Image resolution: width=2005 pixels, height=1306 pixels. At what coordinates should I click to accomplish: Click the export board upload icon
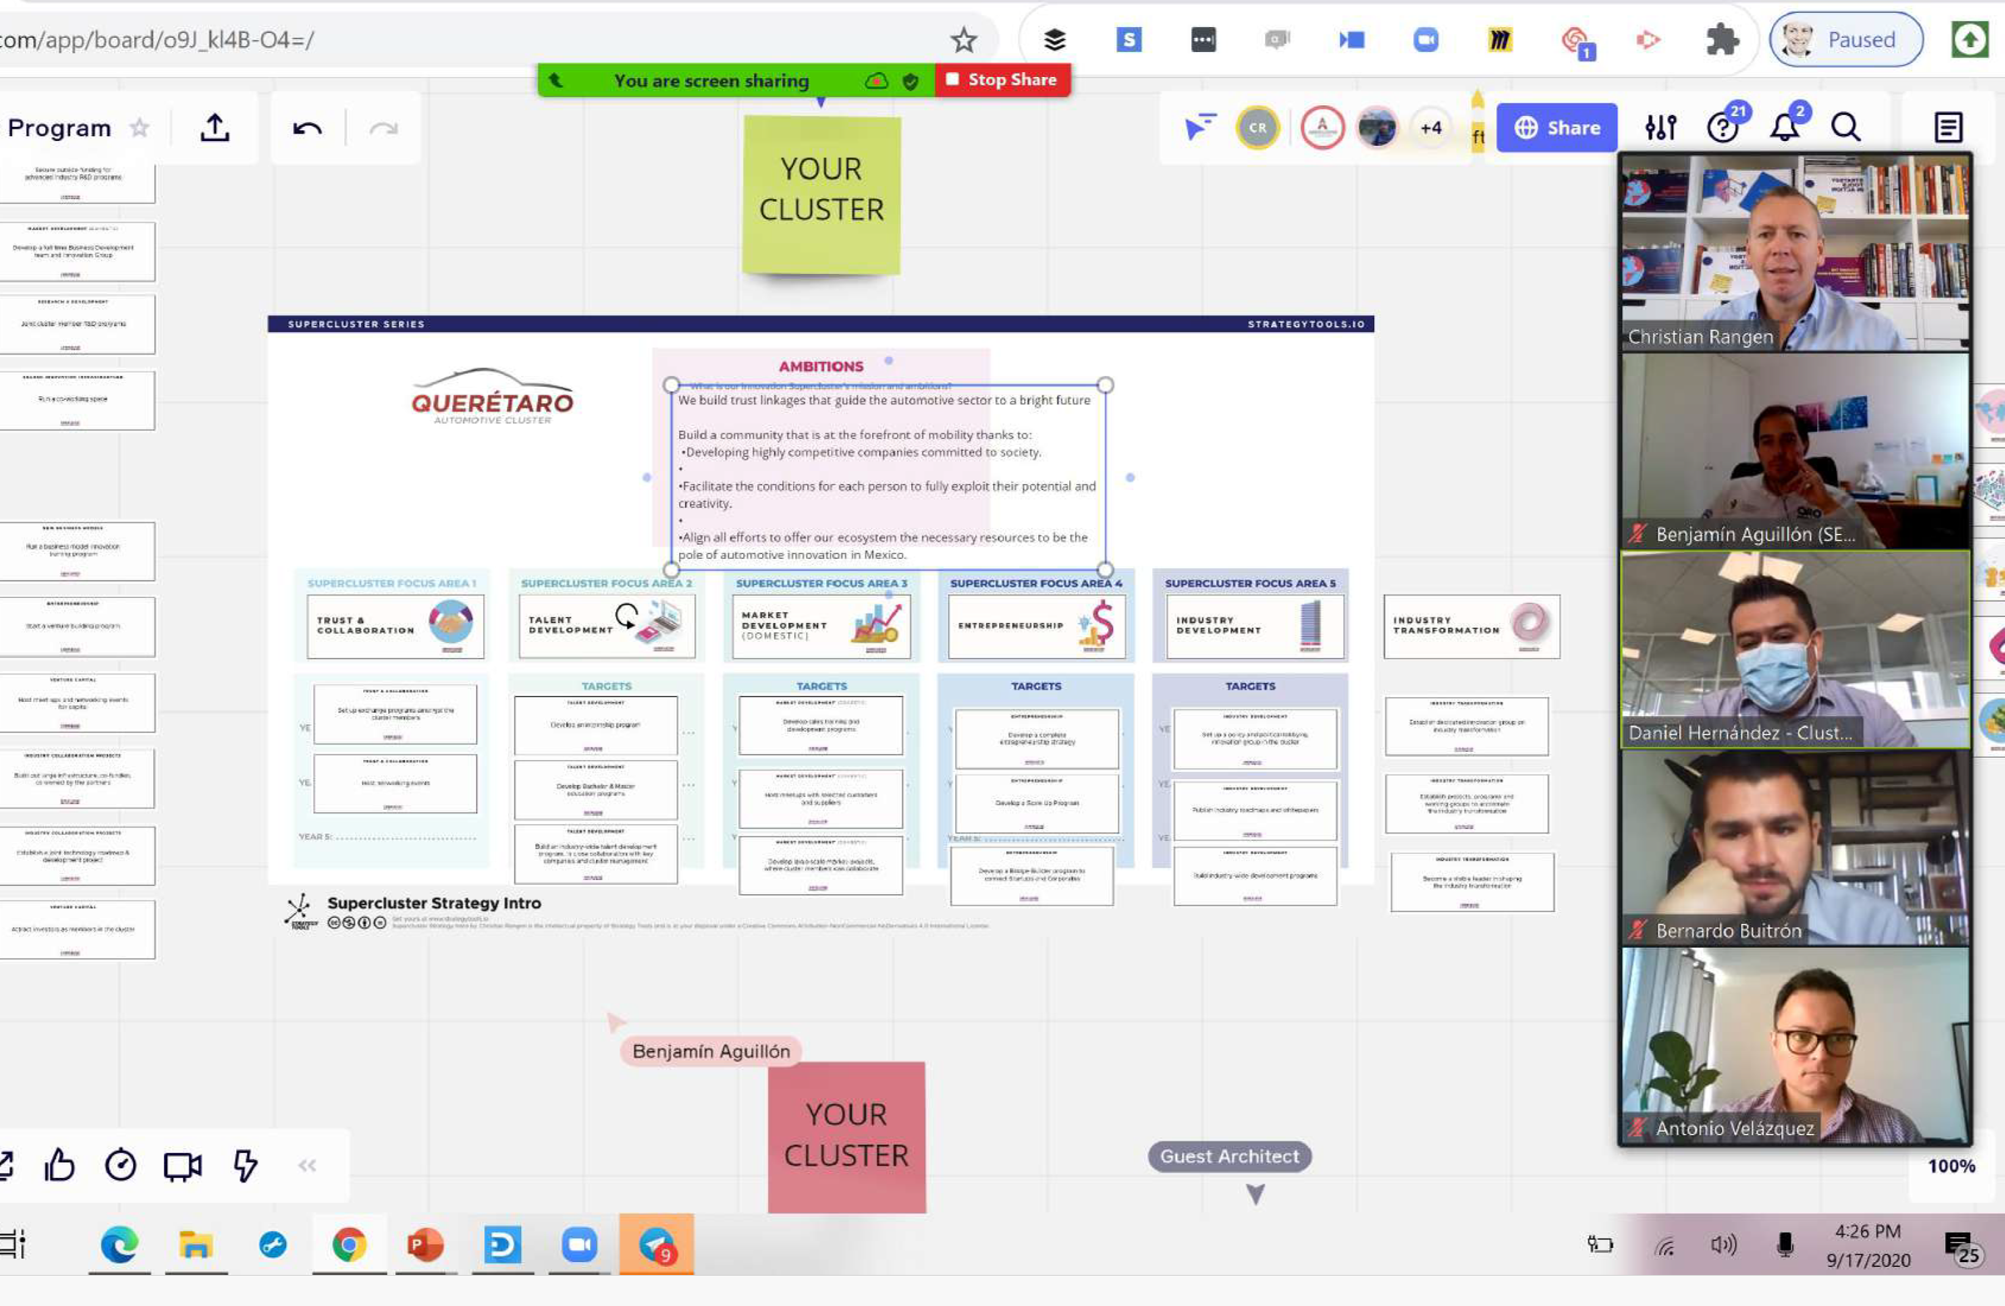pos(214,128)
